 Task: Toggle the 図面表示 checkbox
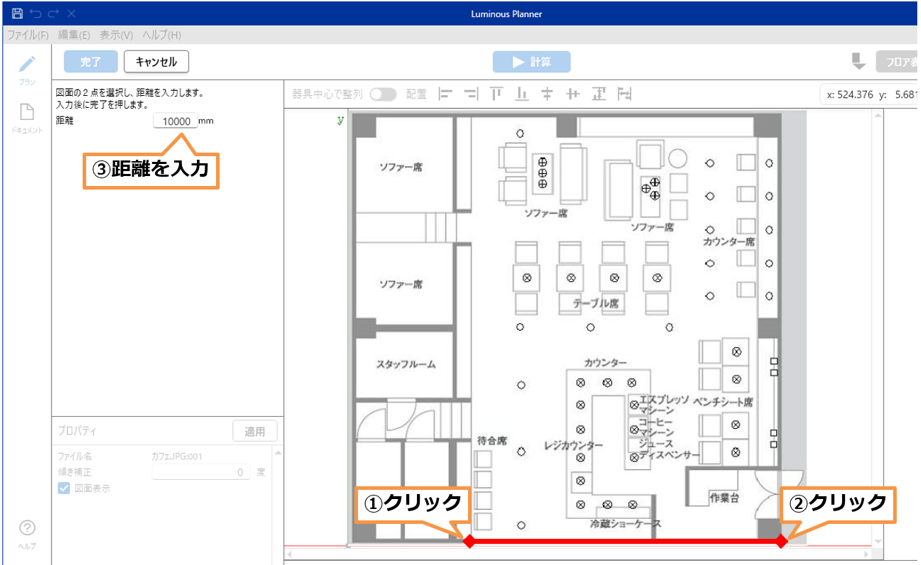coord(64,488)
